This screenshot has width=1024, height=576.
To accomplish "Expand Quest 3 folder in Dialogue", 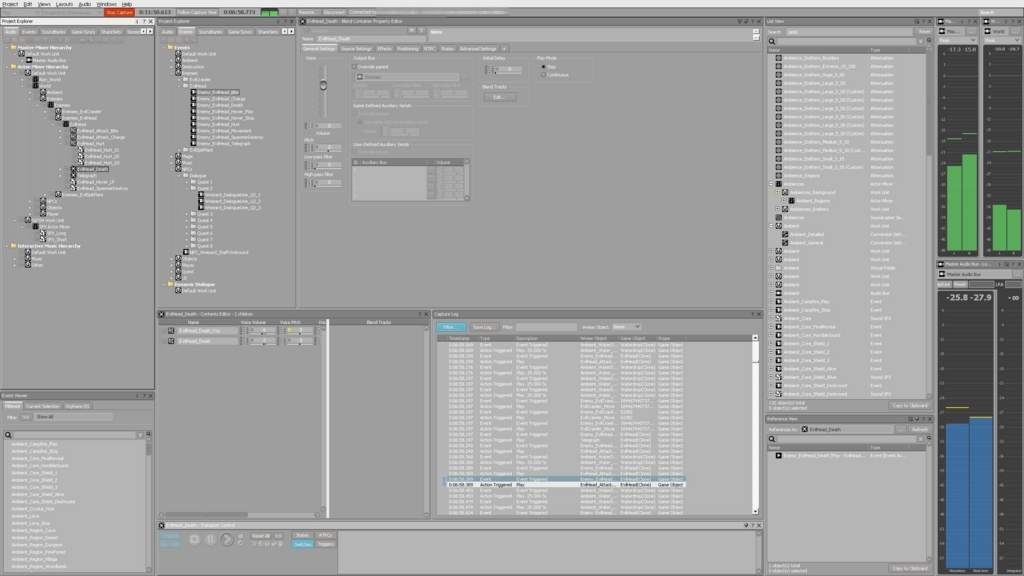I will click(x=186, y=214).
